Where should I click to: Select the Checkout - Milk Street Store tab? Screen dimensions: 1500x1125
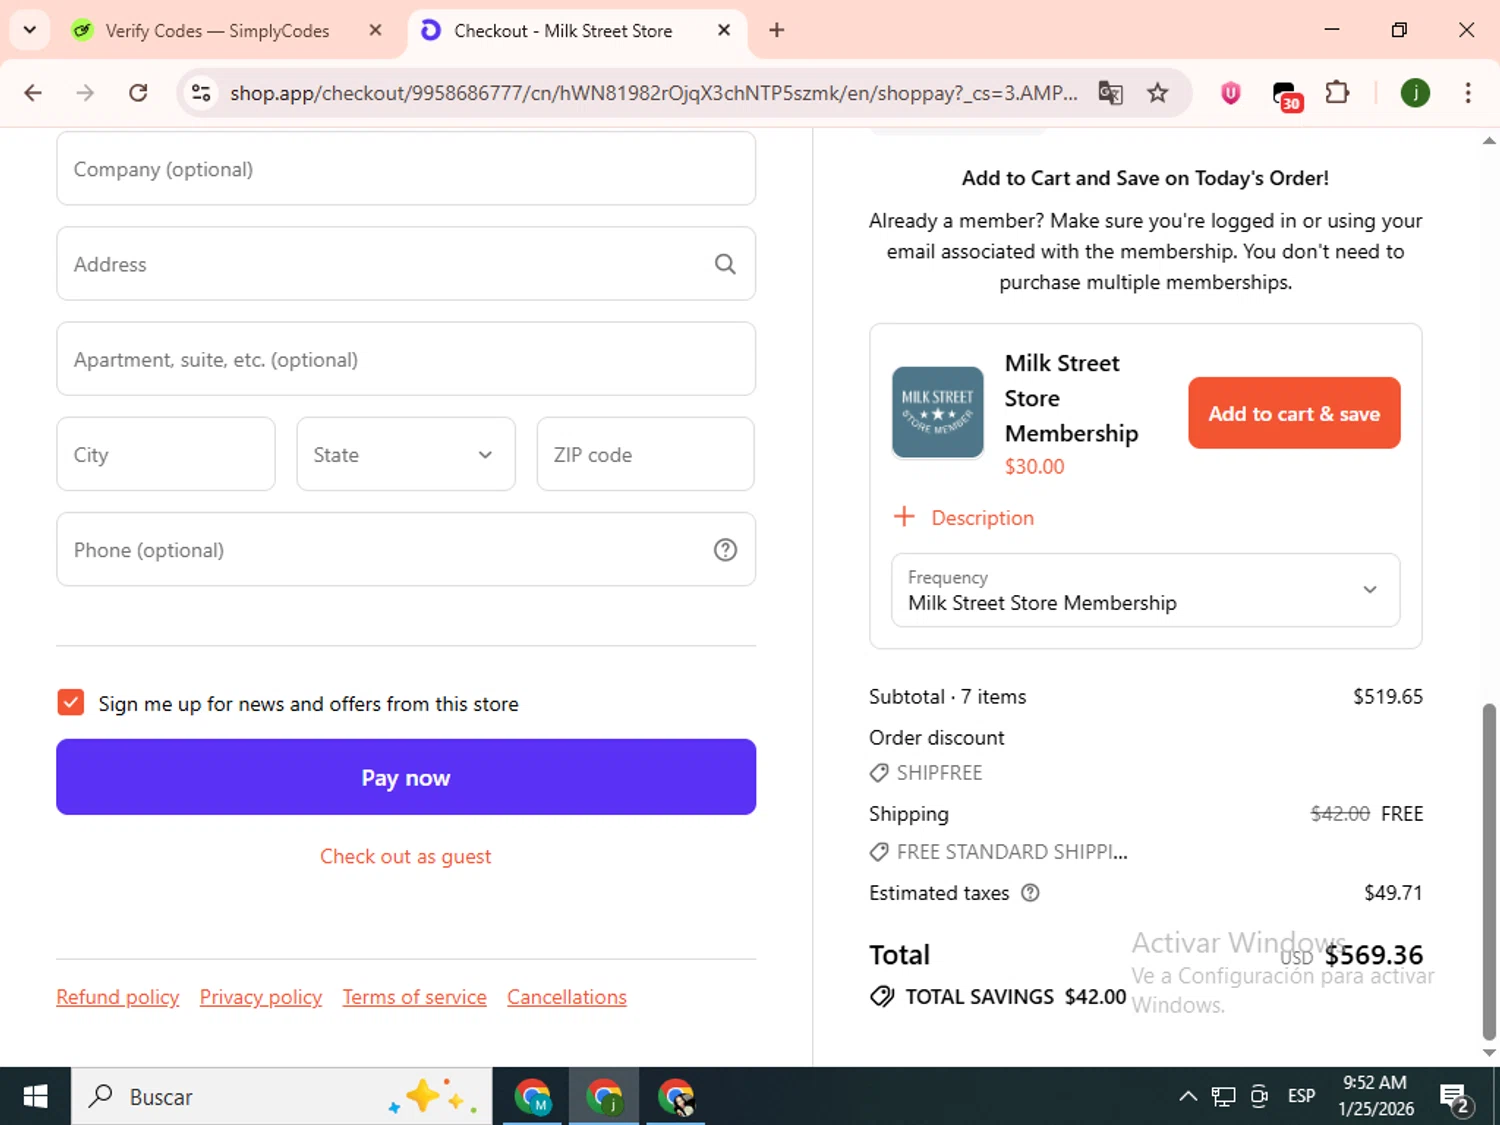(x=563, y=31)
